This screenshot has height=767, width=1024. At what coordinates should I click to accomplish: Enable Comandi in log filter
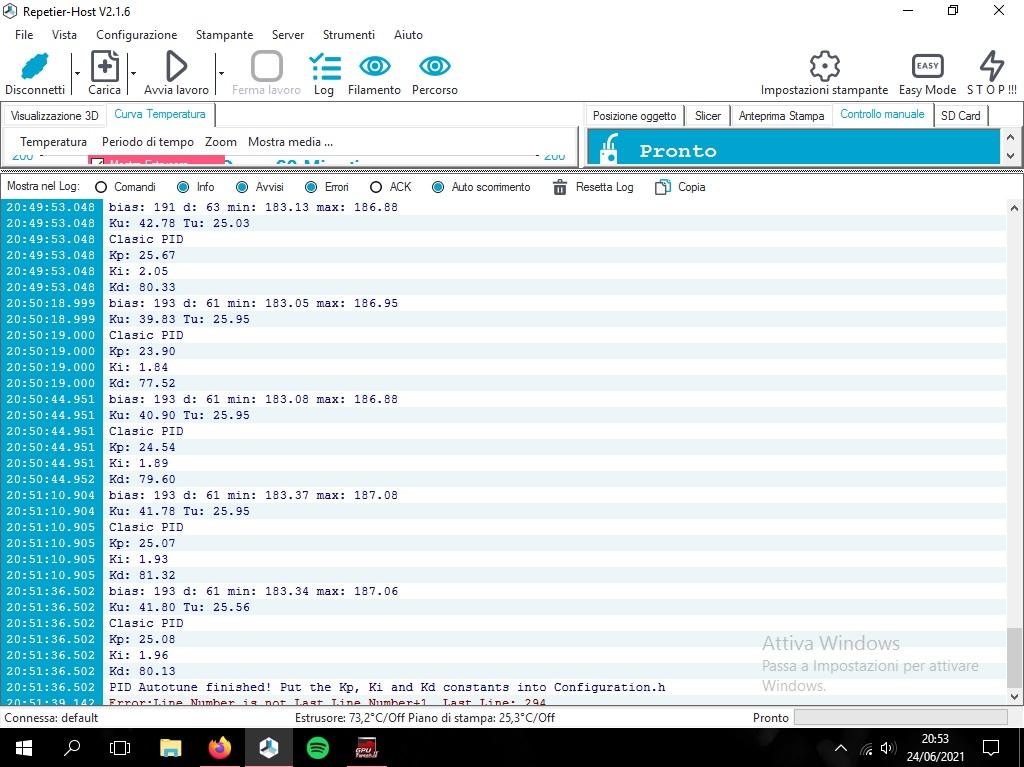pos(101,188)
